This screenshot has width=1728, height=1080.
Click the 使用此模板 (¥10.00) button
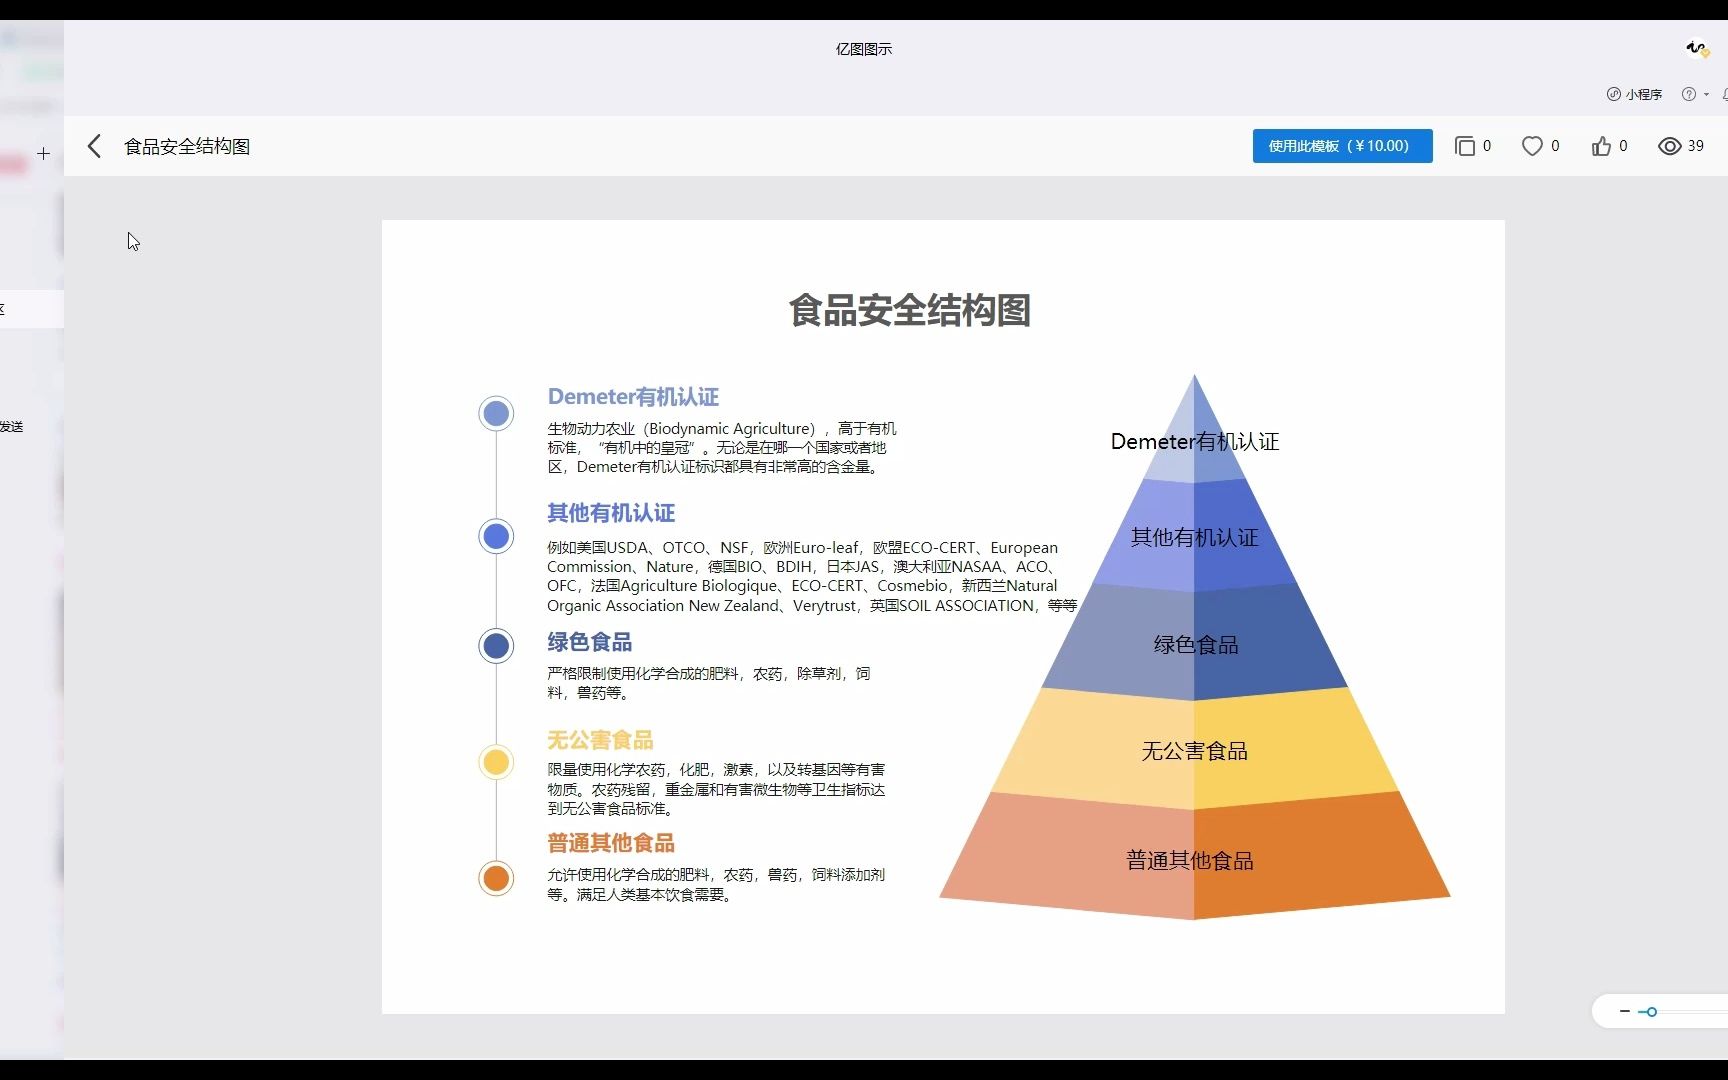click(1342, 146)
